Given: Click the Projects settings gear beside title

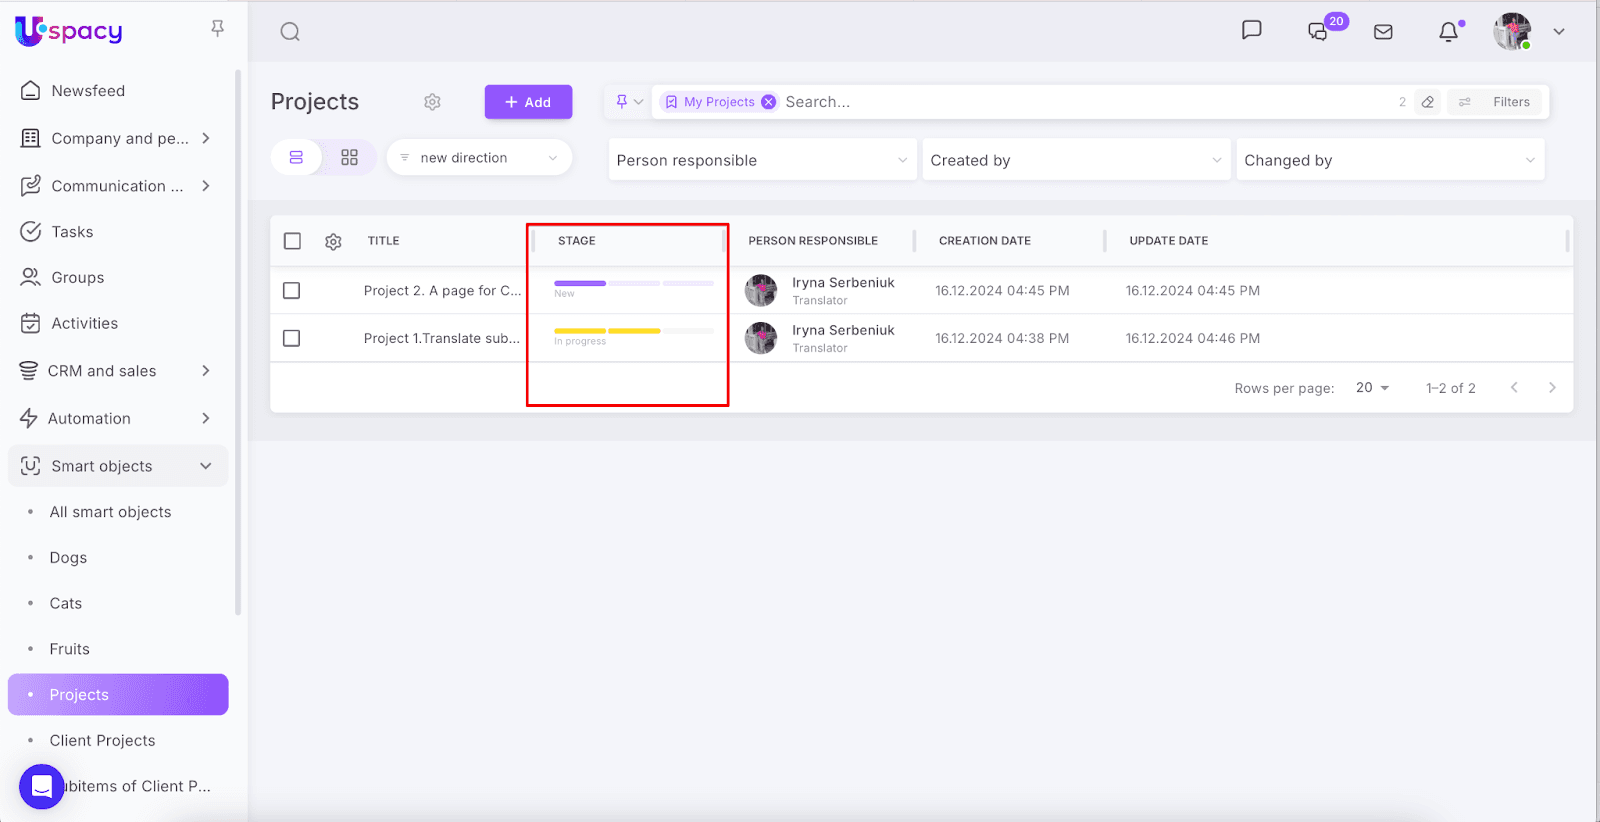Looking at the screenshot, I should point(432,102).
